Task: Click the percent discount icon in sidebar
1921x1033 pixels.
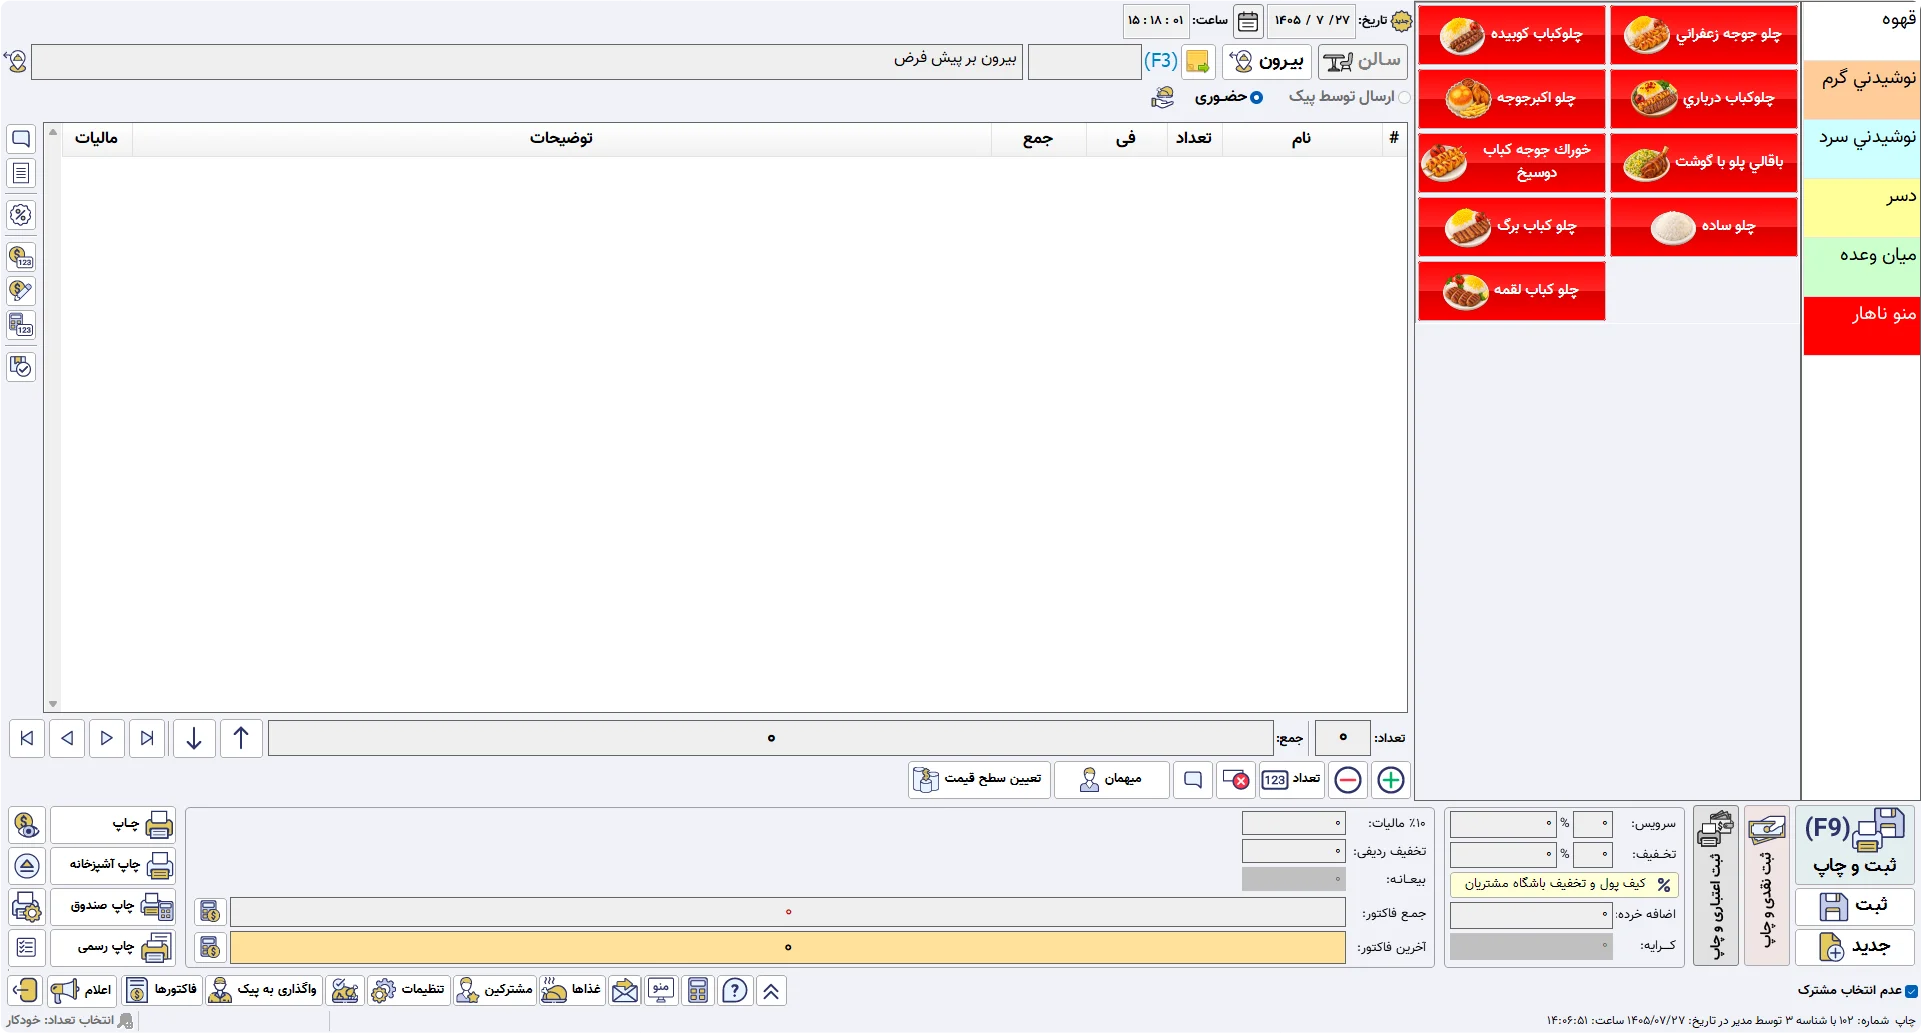Action: click(x=21, y=215)
